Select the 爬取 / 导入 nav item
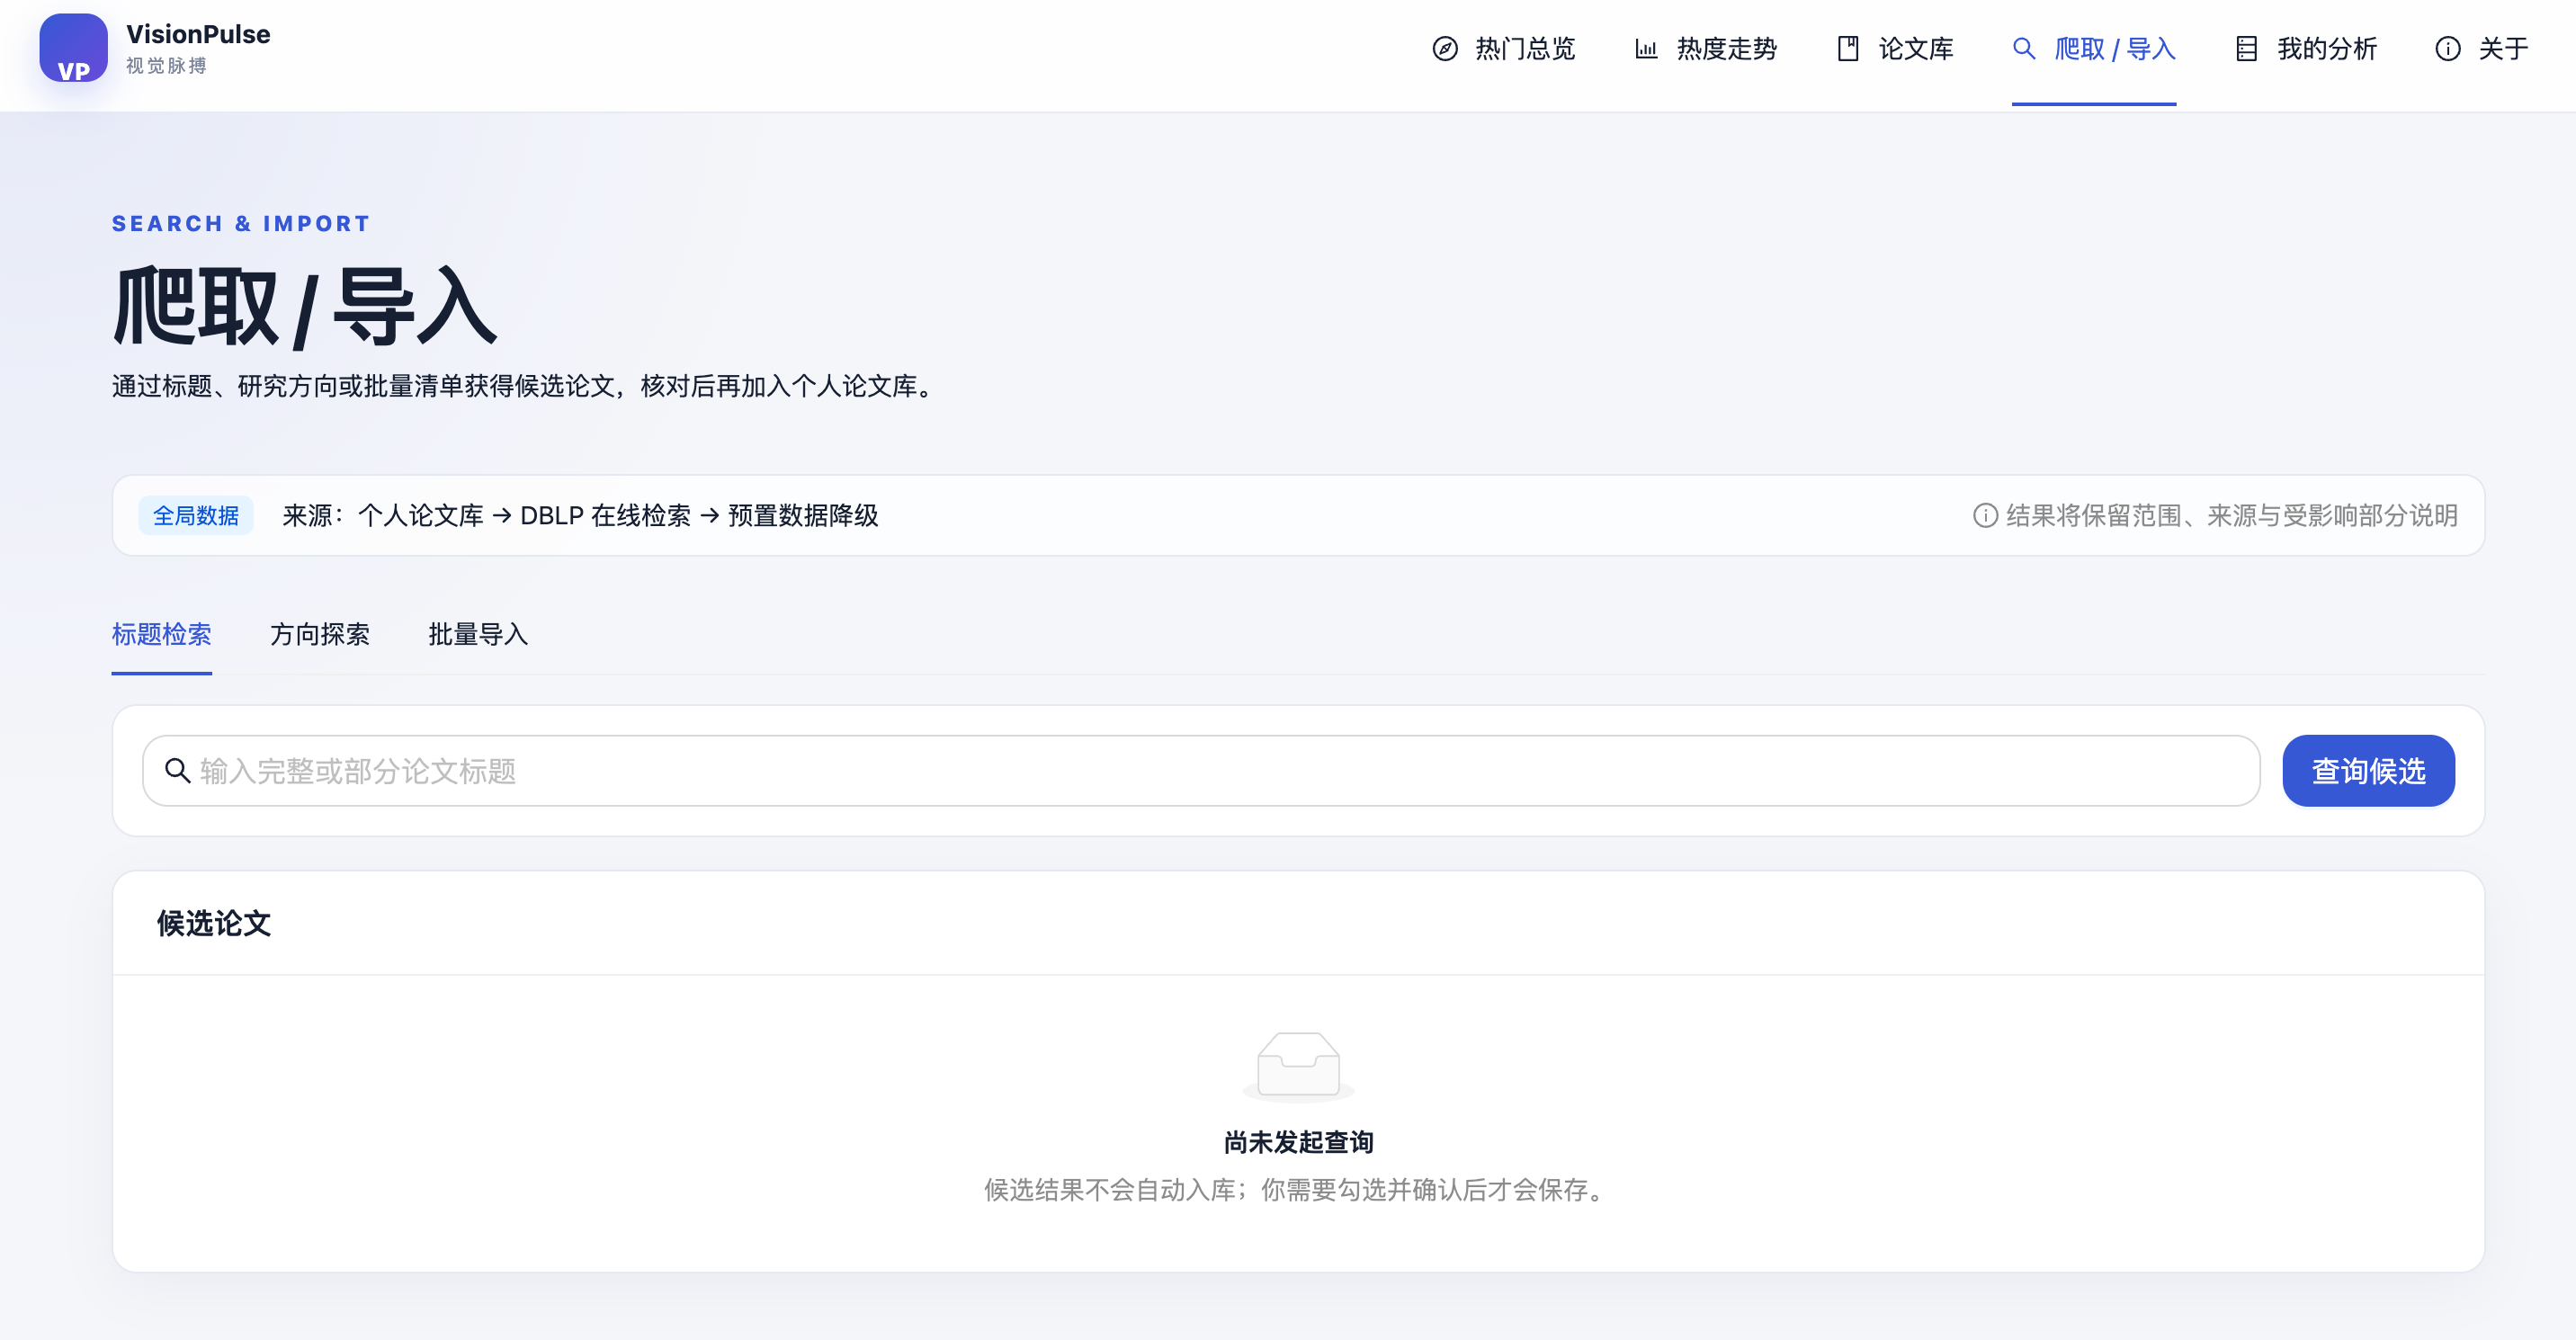2576x1340 pixels. tap(2094, 49)
